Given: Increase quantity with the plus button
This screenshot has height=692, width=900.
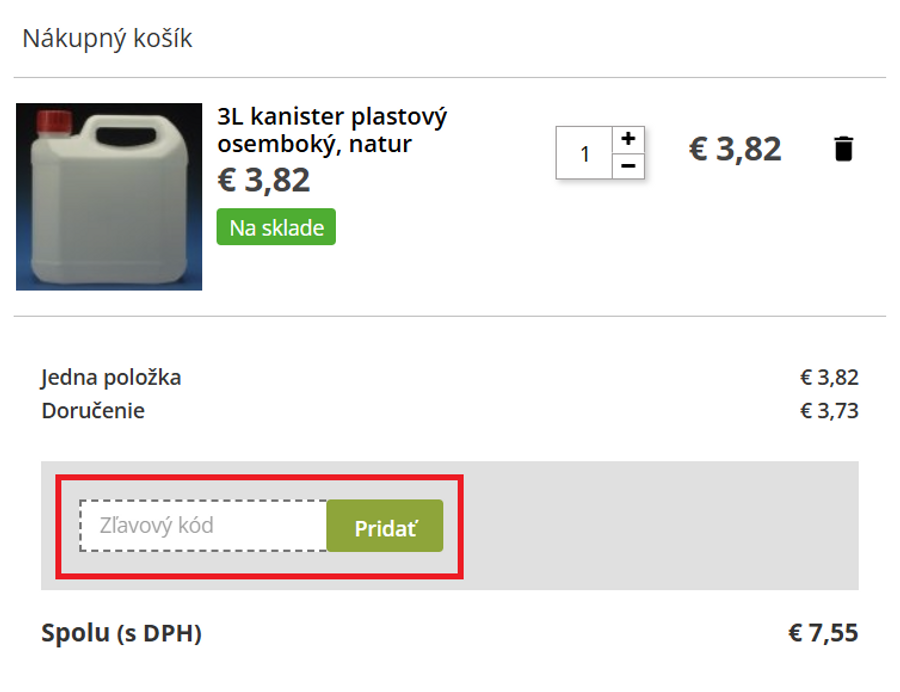Looking at the screenshot, I should coord(628,139).
